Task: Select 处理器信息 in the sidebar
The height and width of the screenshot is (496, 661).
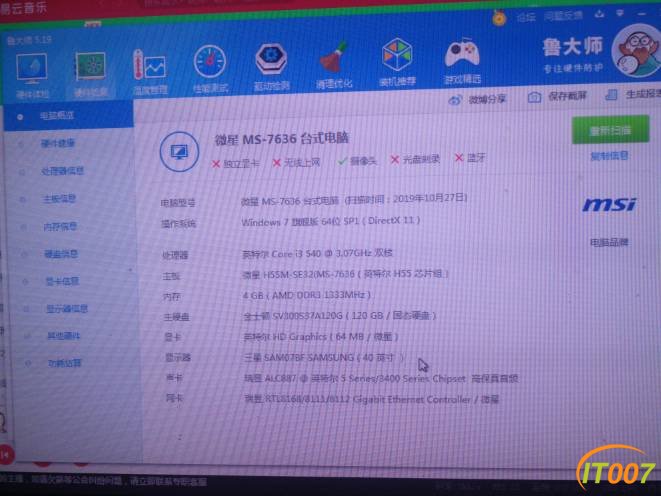Action: [x=62, y=171]
